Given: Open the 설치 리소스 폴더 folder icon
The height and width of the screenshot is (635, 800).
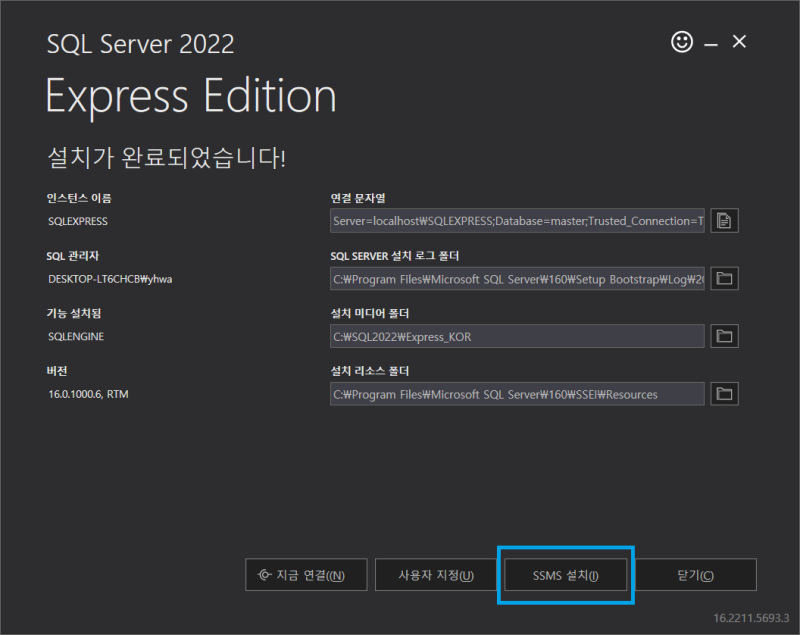Looking at the screenshot, I should tap(724, 393).
